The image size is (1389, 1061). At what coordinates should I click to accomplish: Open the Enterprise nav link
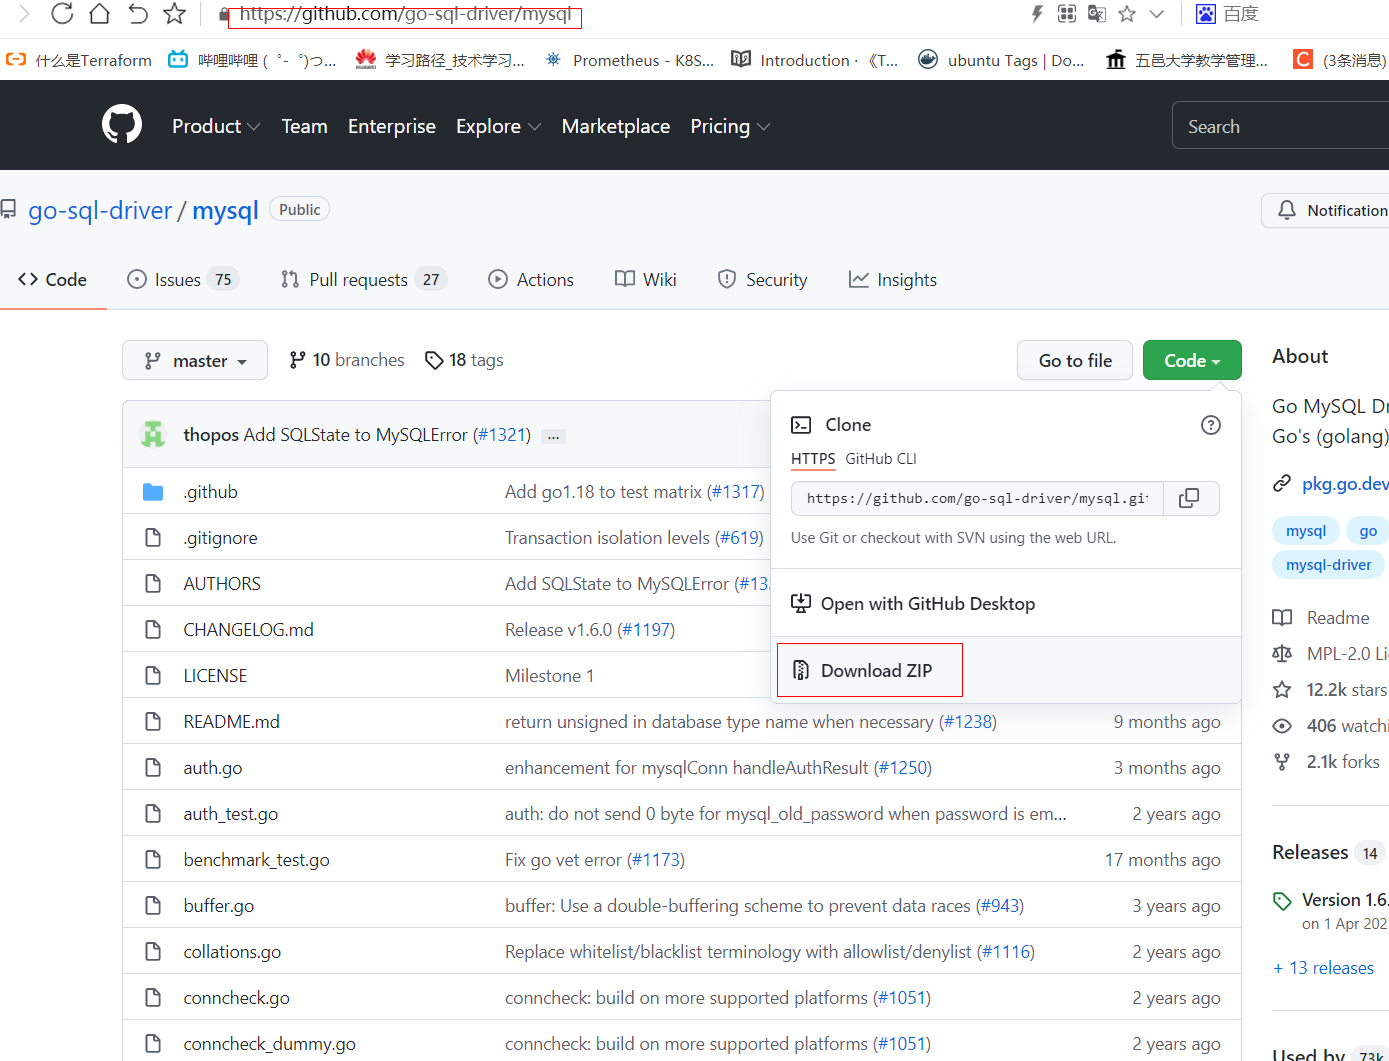pyautogui.click(x=392, y=126)
